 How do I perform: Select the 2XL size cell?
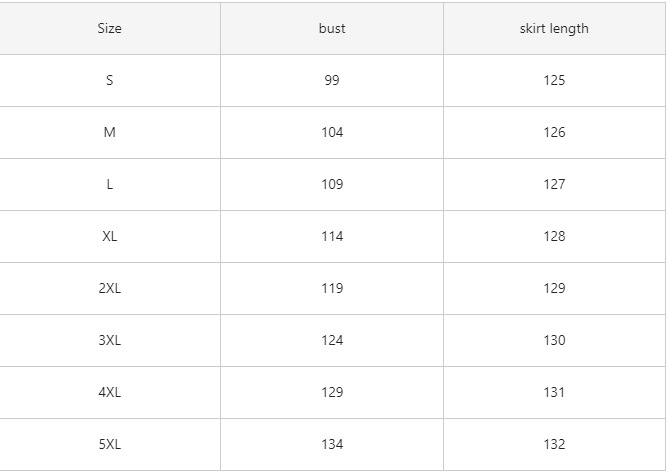[110, 288]
